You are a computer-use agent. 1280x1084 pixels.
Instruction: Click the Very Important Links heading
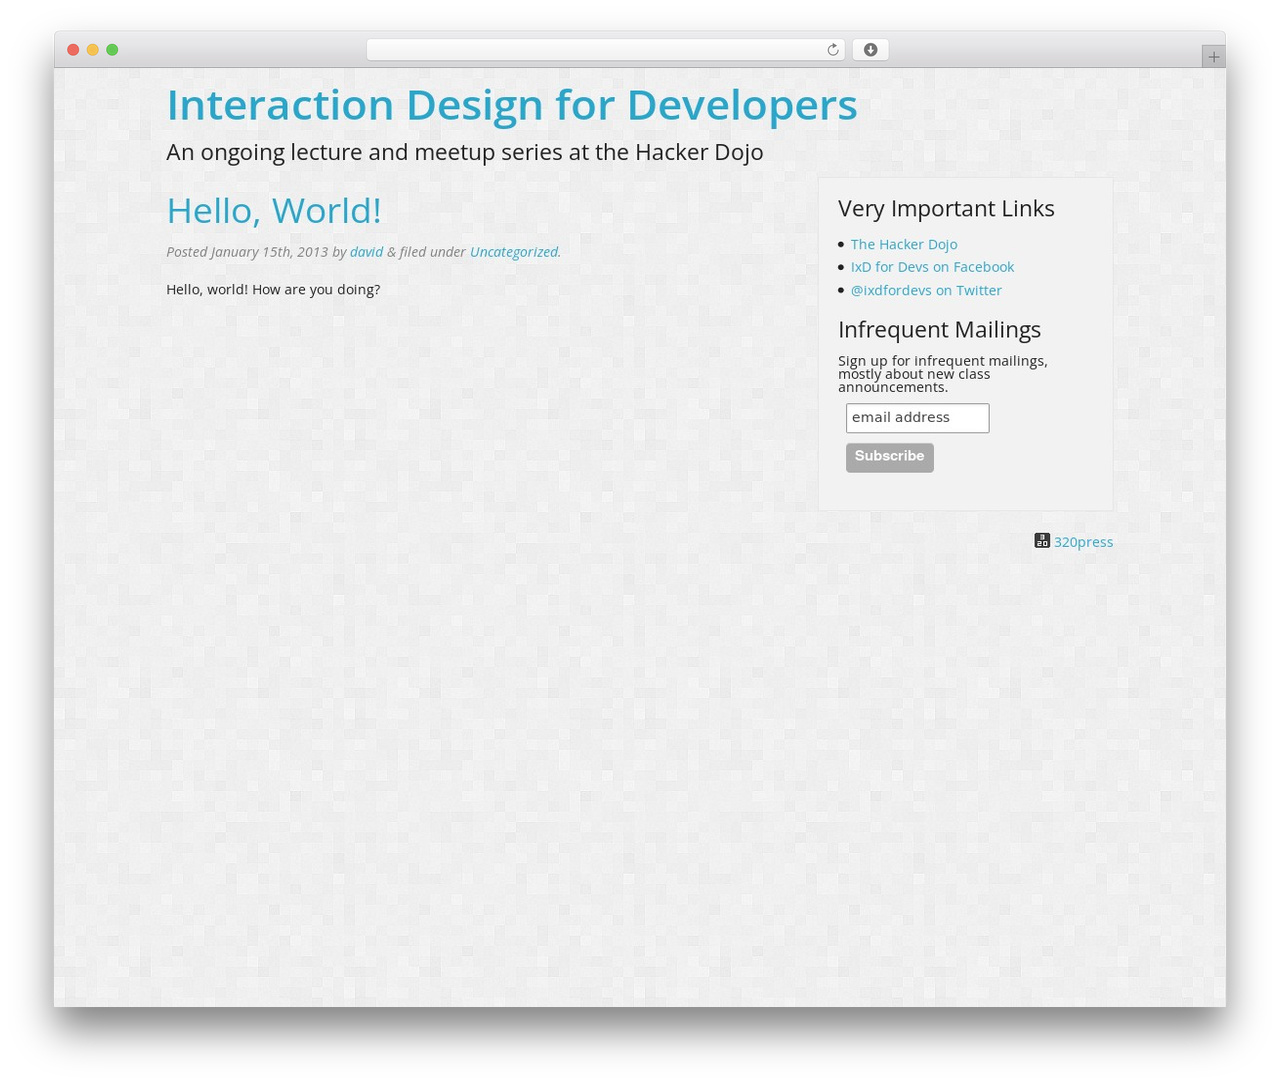(946, 208)
